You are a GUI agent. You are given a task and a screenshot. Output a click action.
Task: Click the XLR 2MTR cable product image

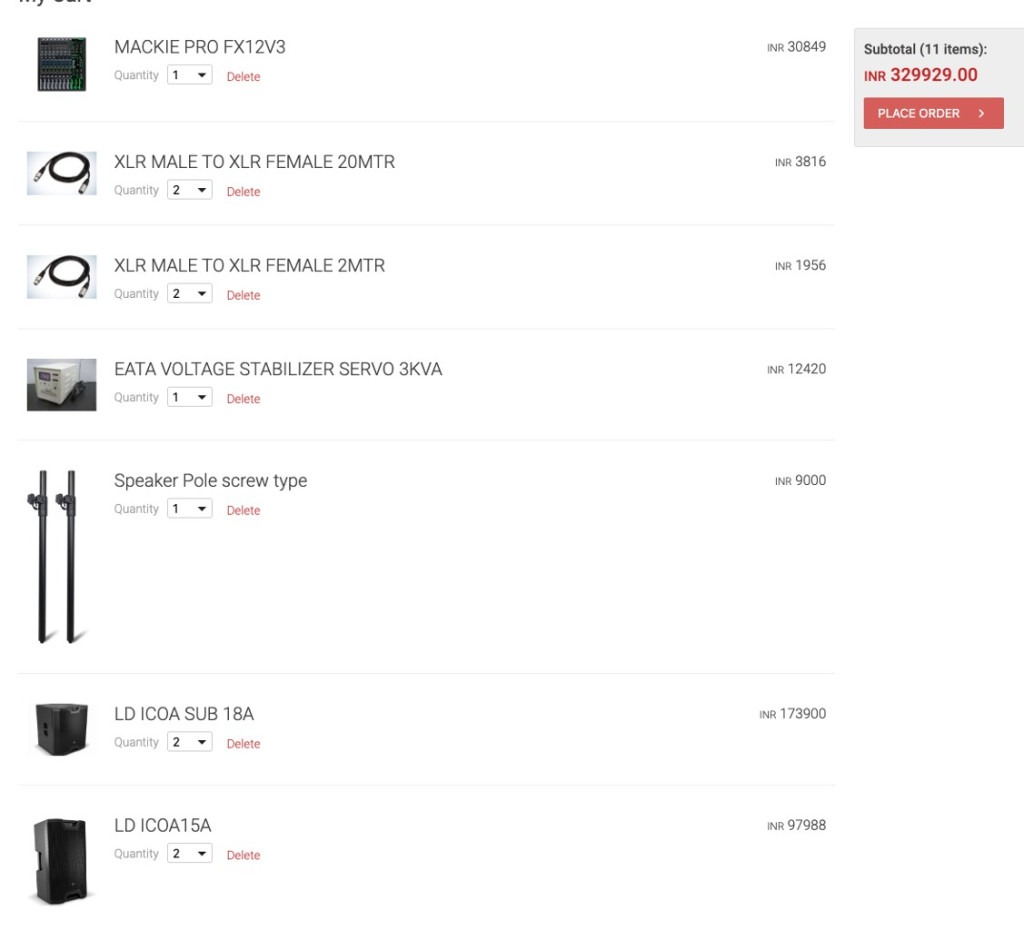[x=61, y=277]
